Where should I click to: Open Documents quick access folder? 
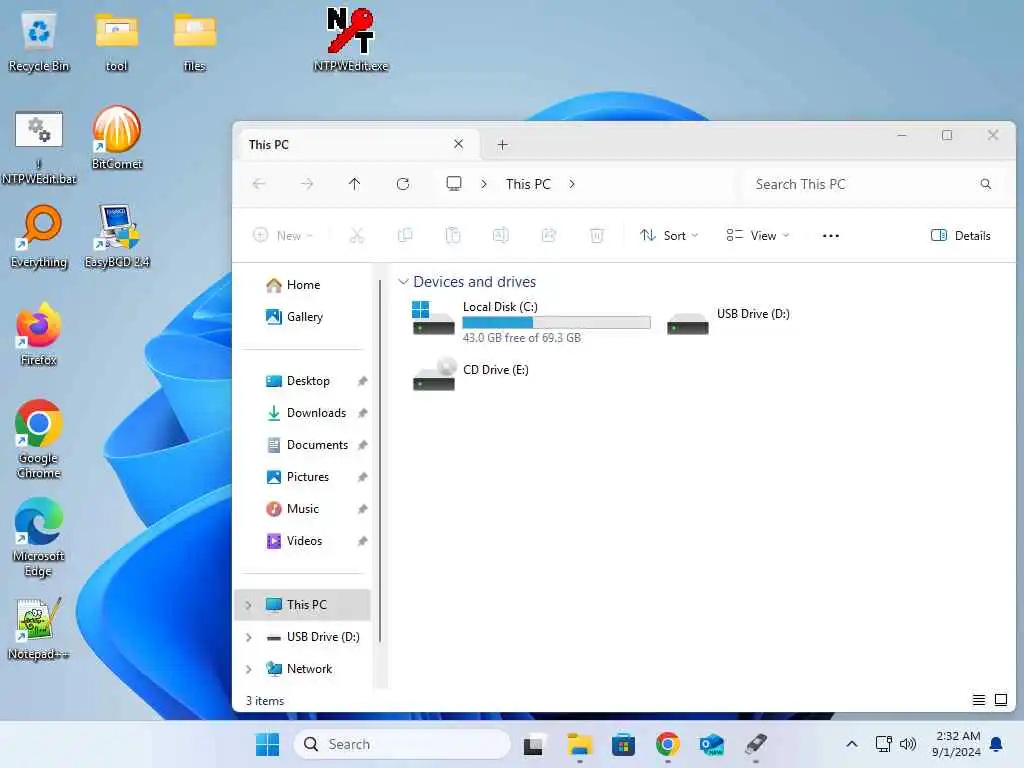click(x=304, y=445)
